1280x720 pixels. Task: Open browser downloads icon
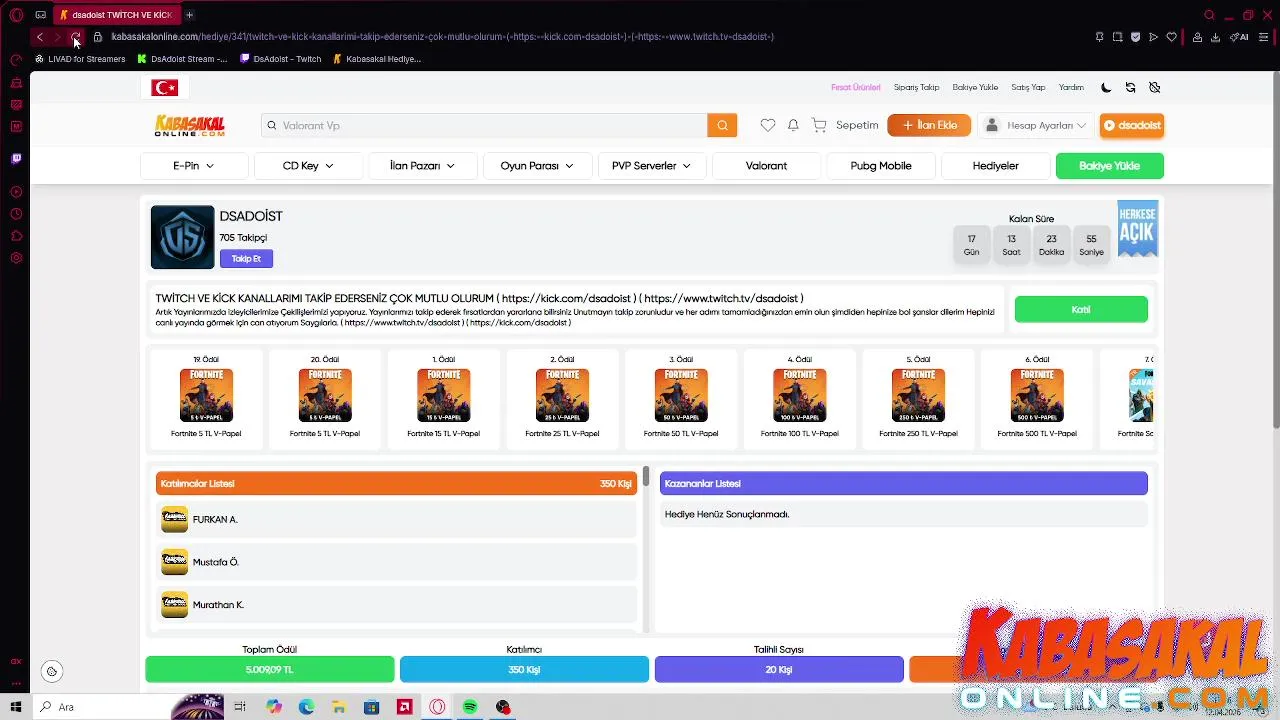1215,37
